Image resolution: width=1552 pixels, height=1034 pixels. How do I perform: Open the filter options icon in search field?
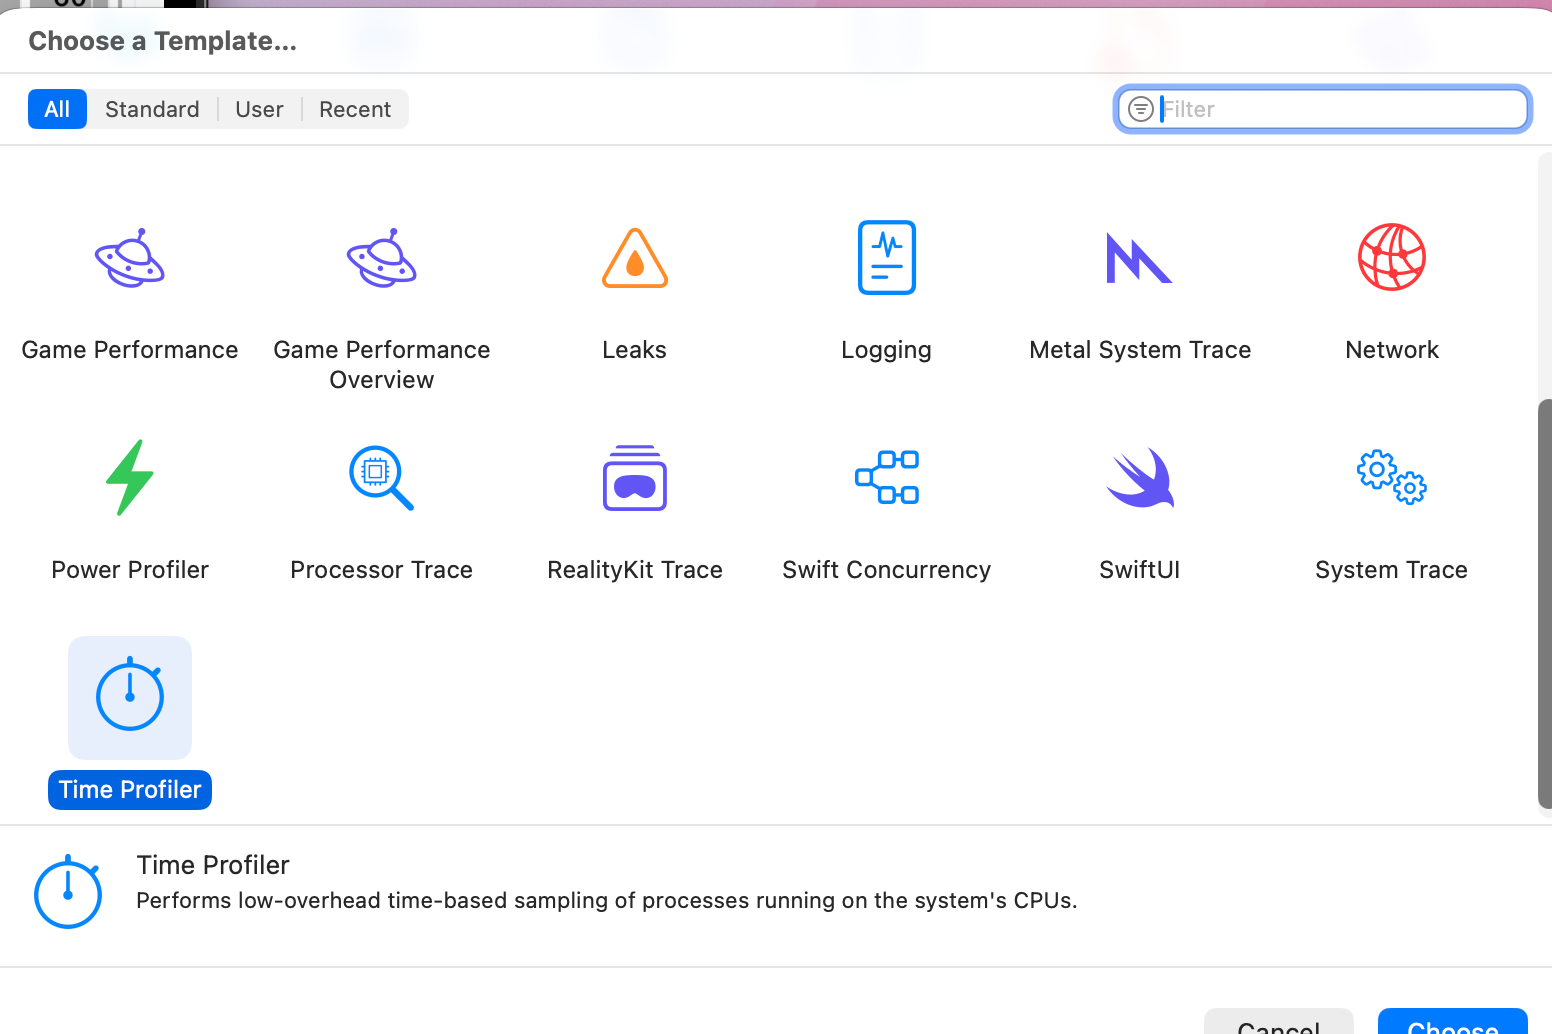(x=1141, y=109)
